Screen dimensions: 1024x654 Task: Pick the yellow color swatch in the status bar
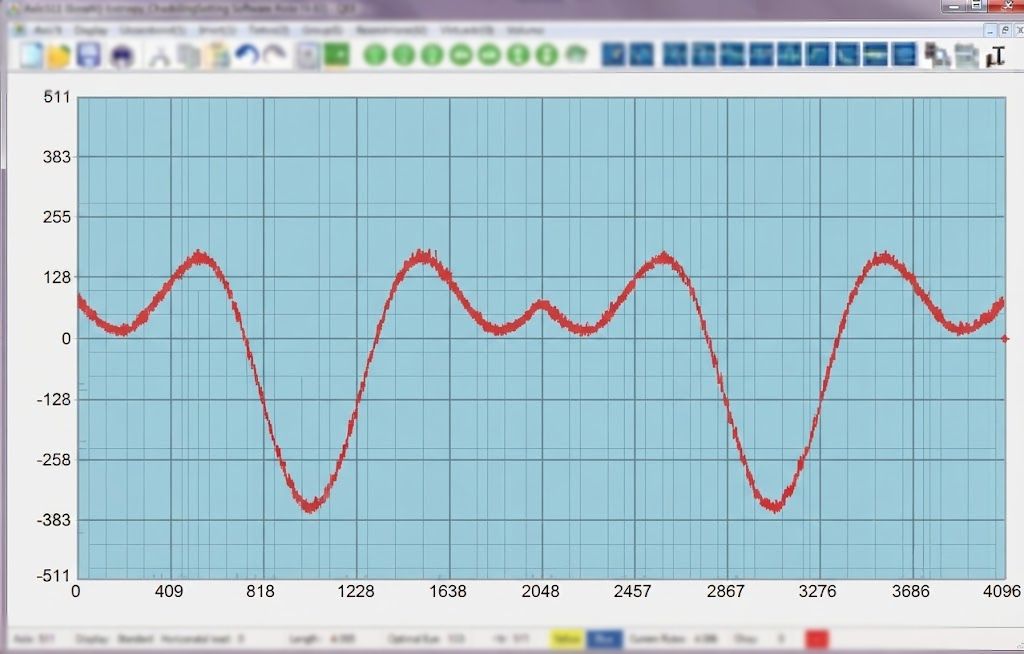coord(567,638)
